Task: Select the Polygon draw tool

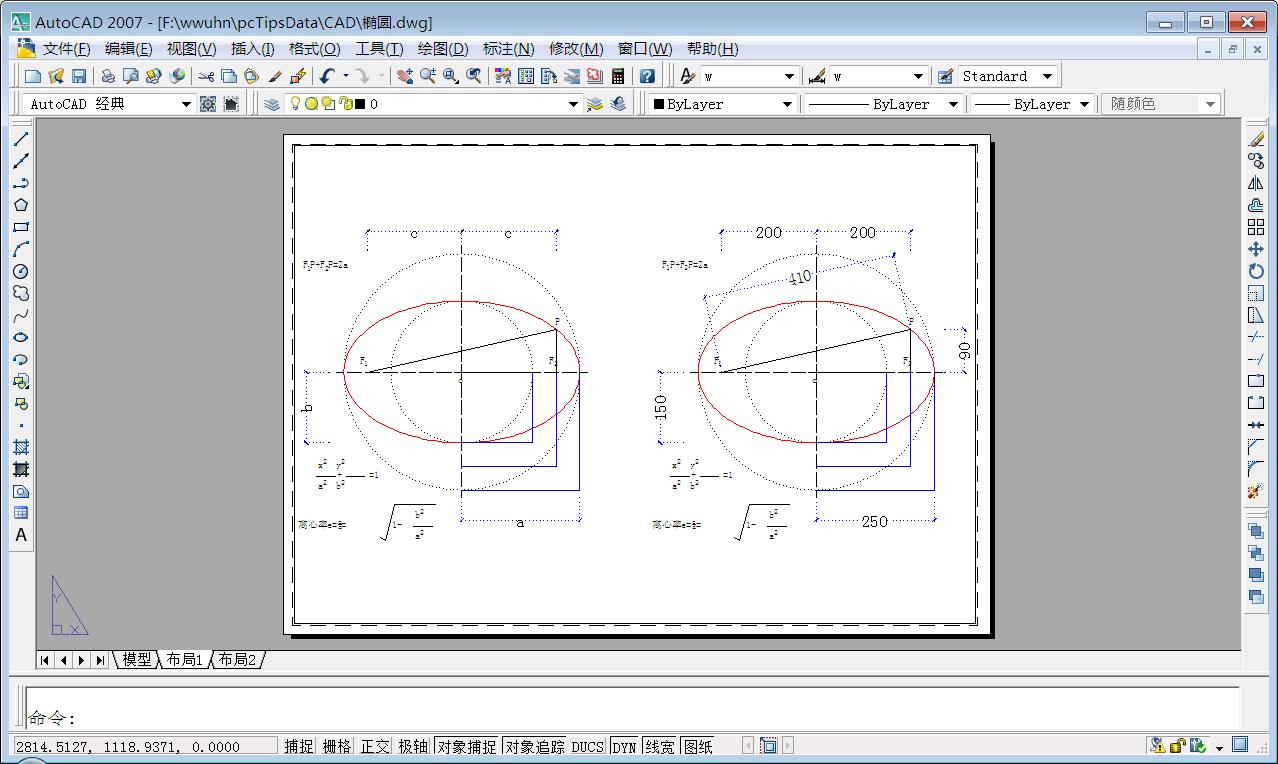Action: [x=20, y=205]
